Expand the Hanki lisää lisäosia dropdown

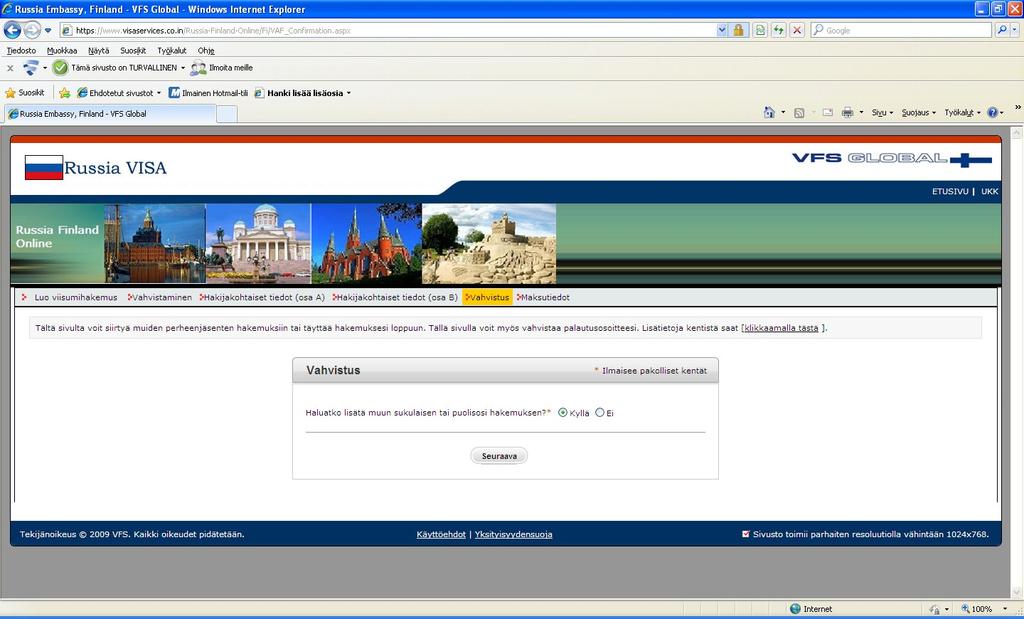pos(349,93)
